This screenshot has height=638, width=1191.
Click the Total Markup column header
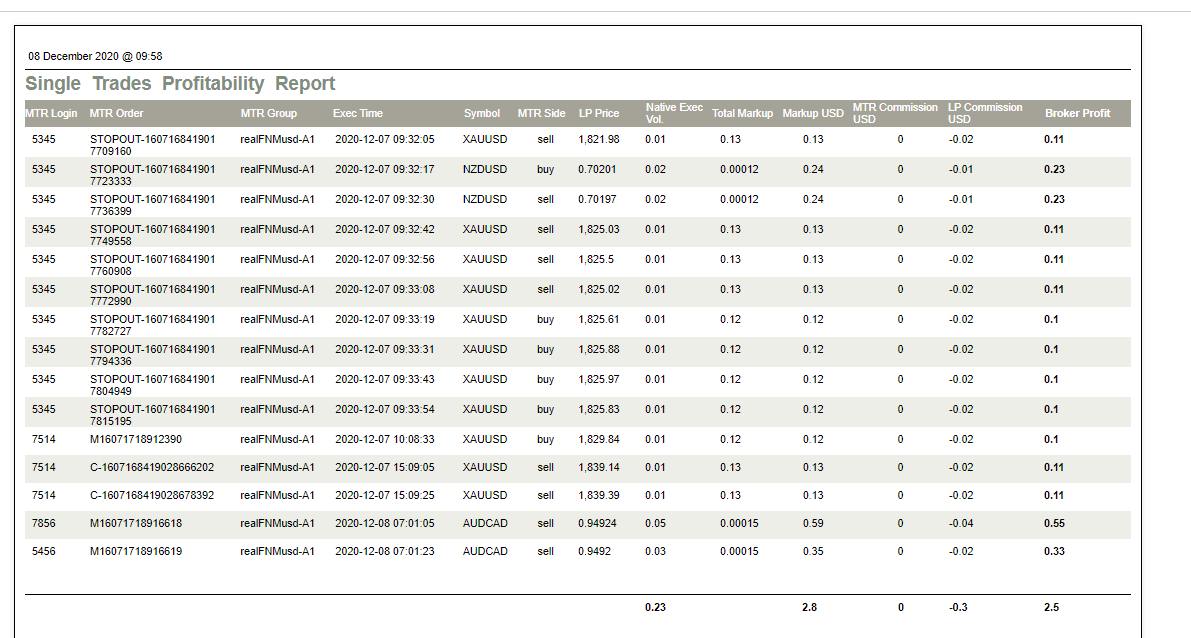pyautogui.click(x=742, y=113)
